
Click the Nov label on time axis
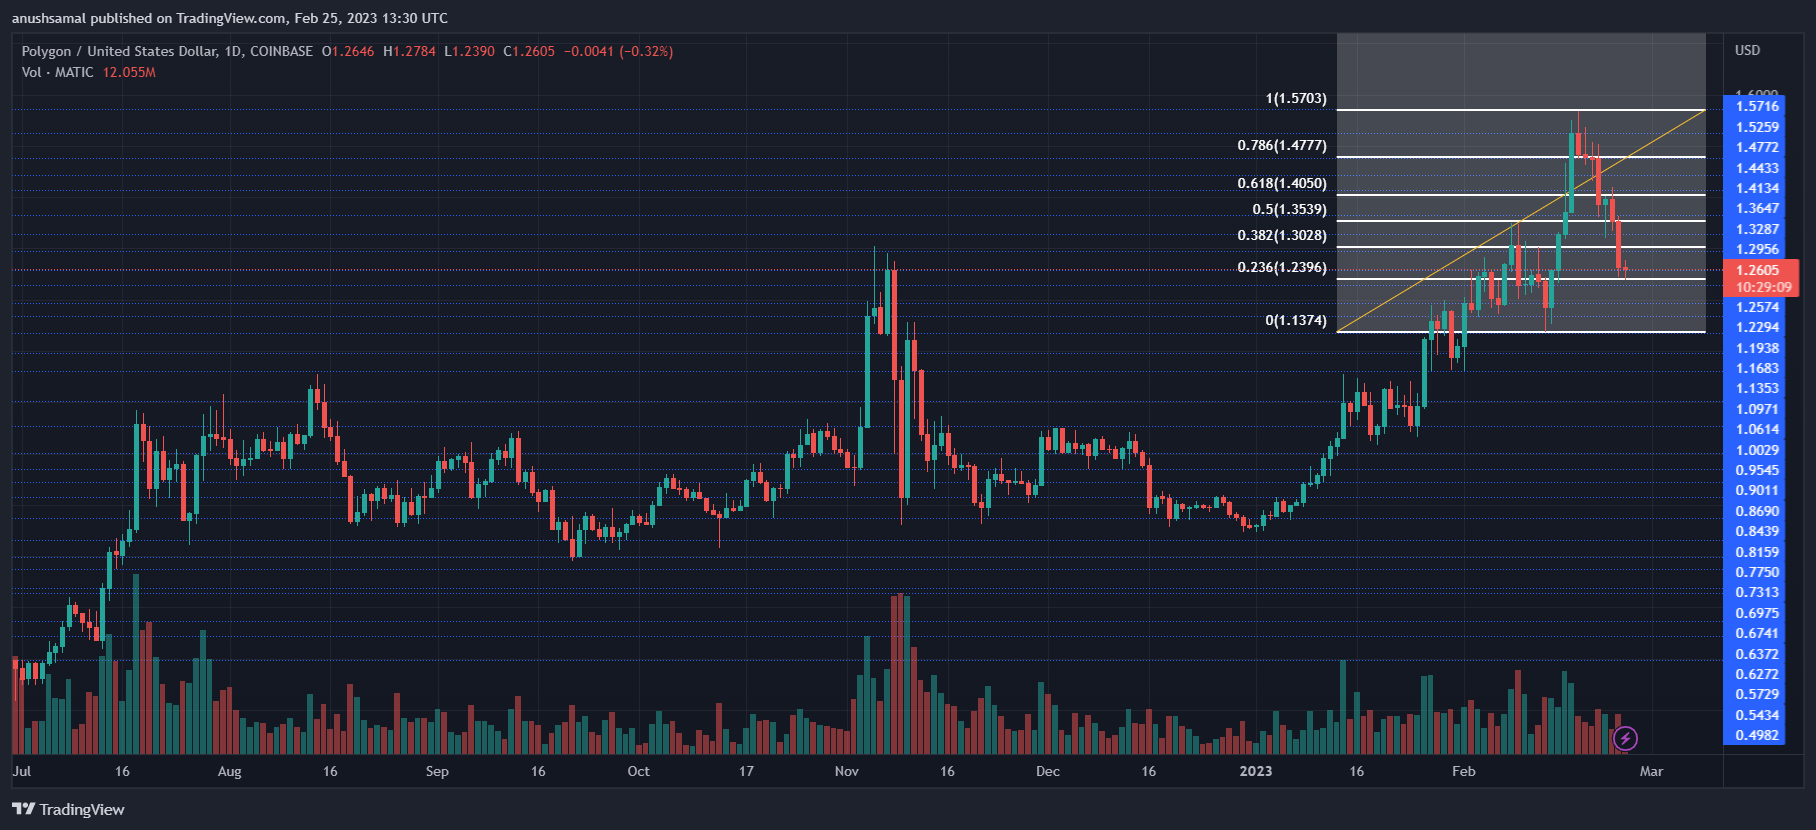click(x=847, y=771)
